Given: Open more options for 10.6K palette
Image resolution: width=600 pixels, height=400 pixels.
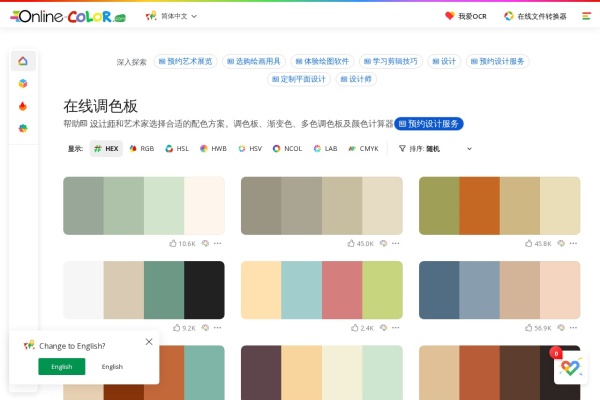Looking at the screenshot, I should pyautogui.click(x=217, y=243).
